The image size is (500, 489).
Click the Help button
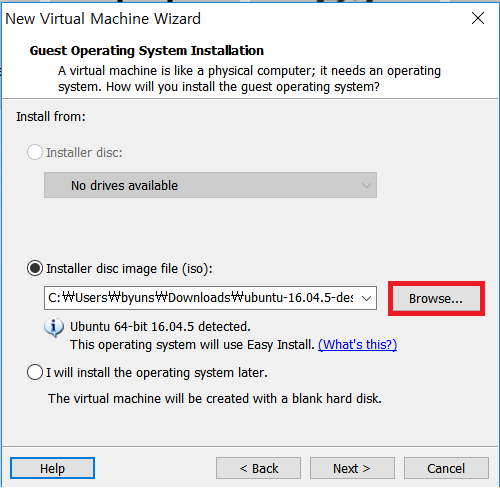tap(52, 468)
